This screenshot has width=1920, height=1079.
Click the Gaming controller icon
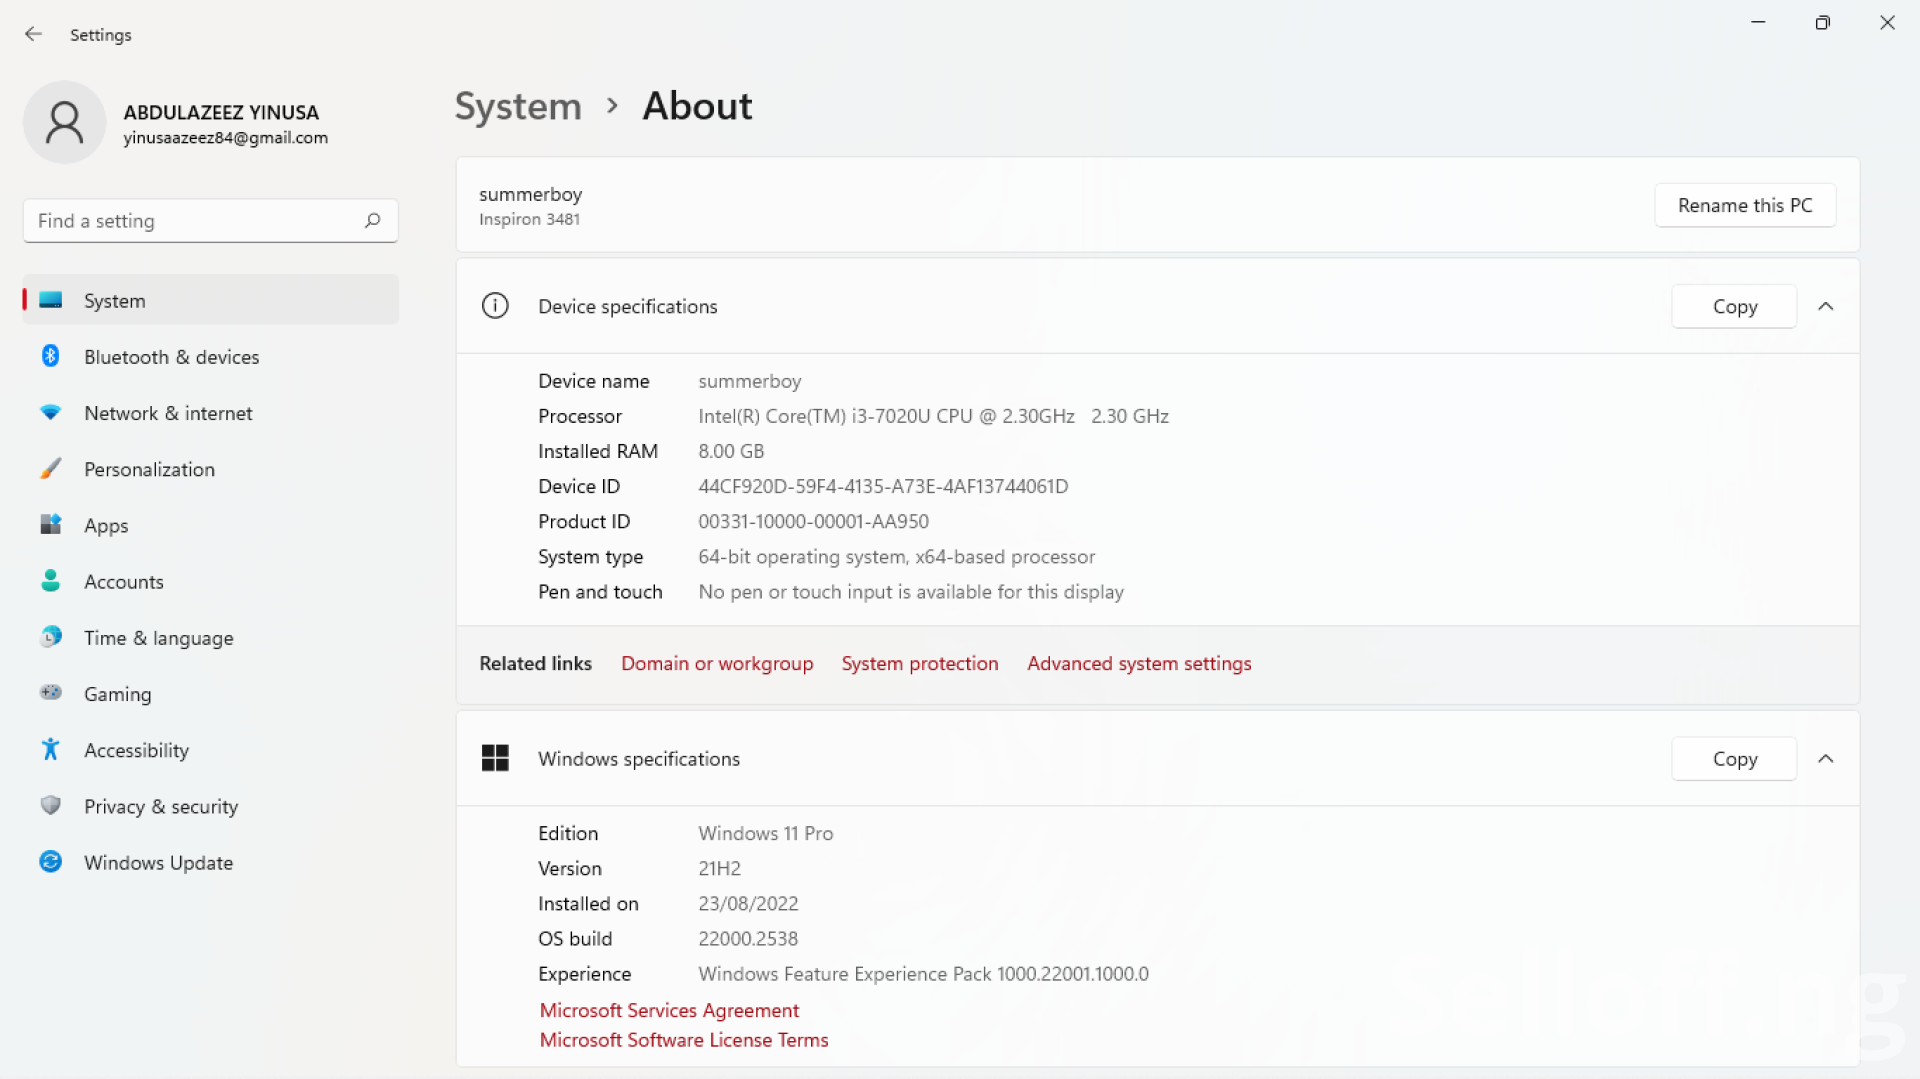point(51,693)
